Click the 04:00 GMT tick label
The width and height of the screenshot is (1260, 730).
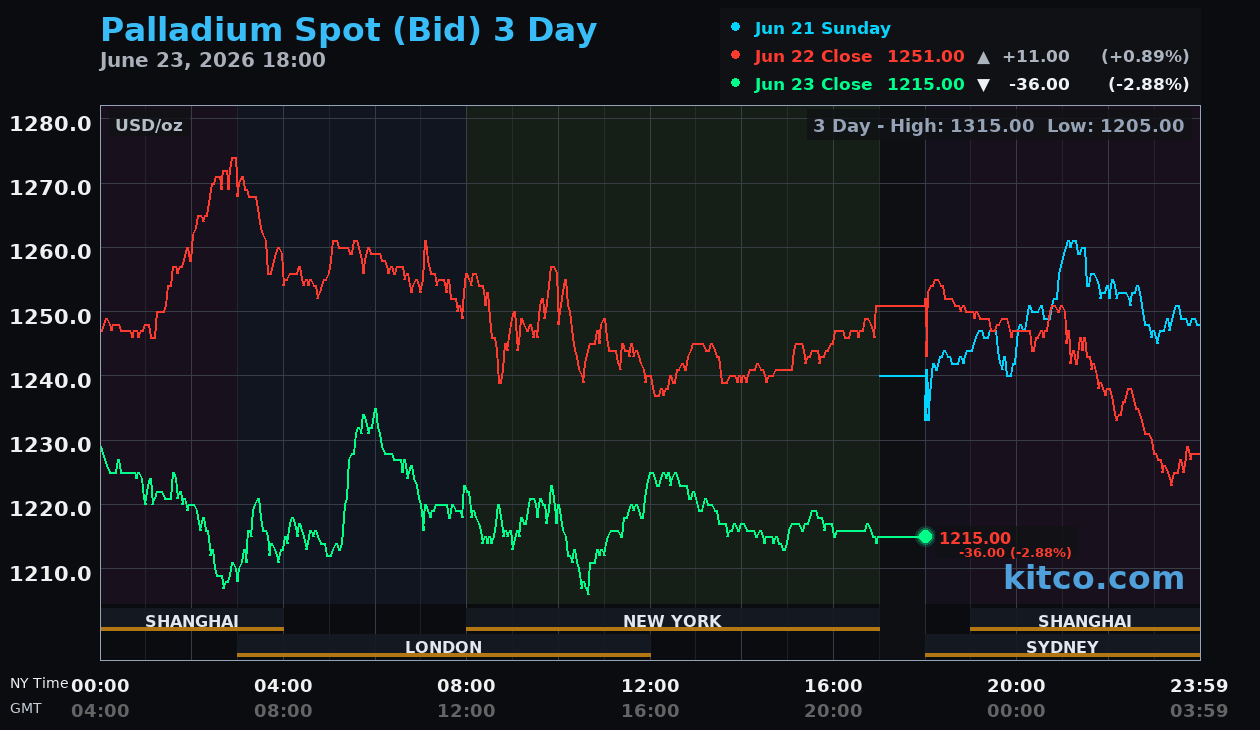coord(100,711)
